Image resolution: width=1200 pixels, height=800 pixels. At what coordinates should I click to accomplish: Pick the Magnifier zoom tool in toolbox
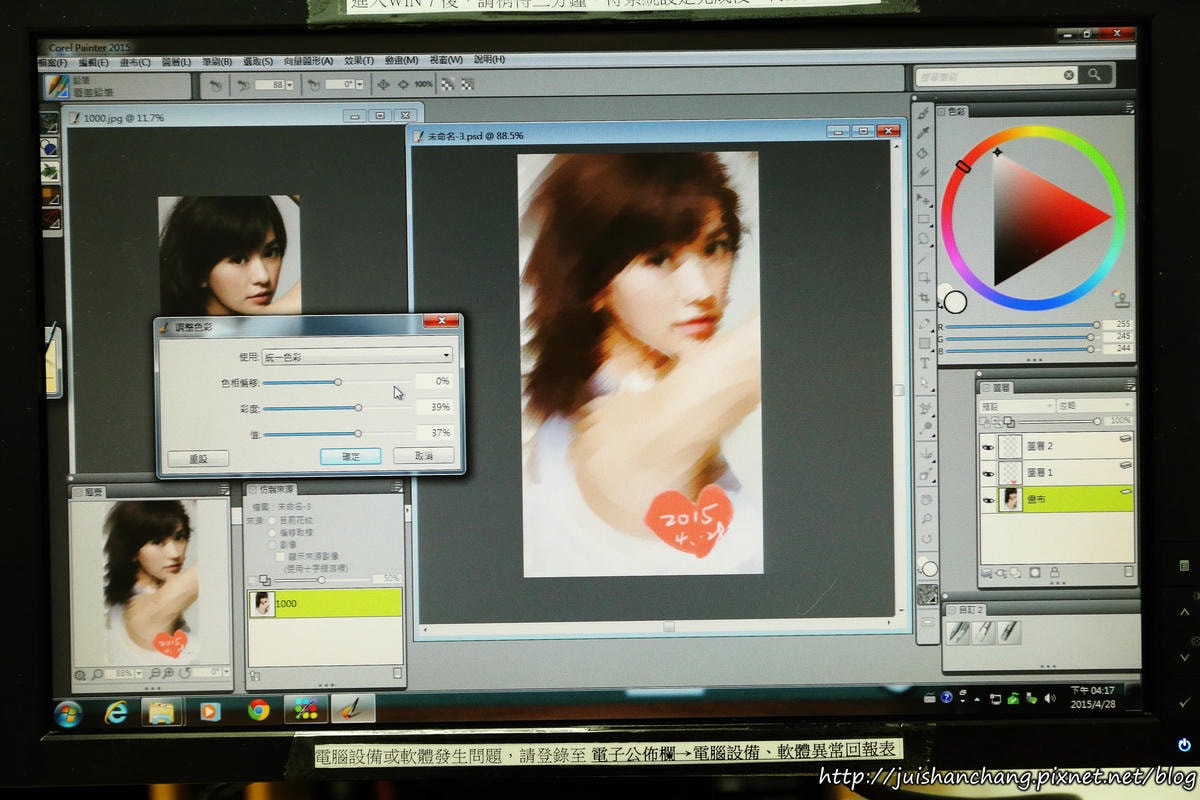[926, 519]
